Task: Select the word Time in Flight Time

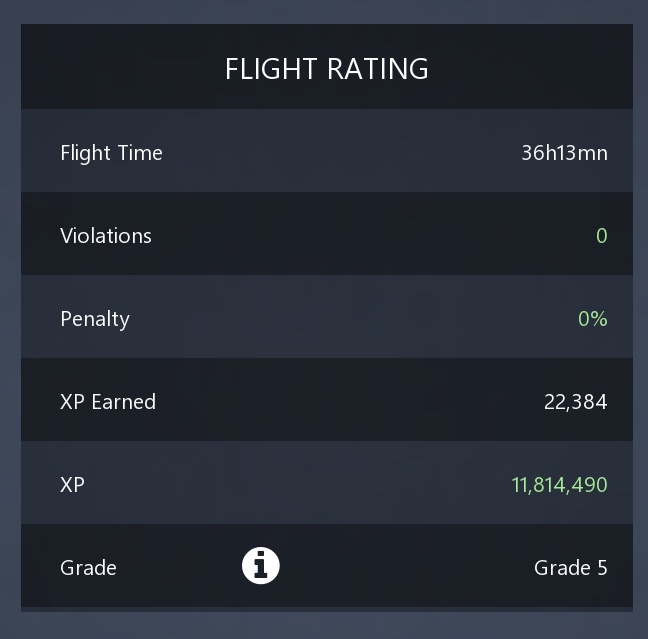Action: click(x=140, y=153)
